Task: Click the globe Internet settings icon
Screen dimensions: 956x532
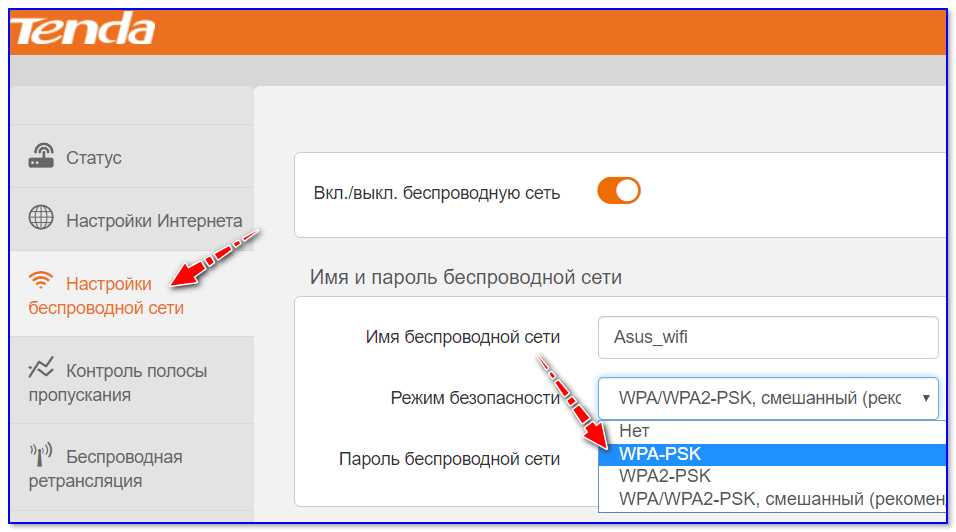Action: (x=41, y=218)
